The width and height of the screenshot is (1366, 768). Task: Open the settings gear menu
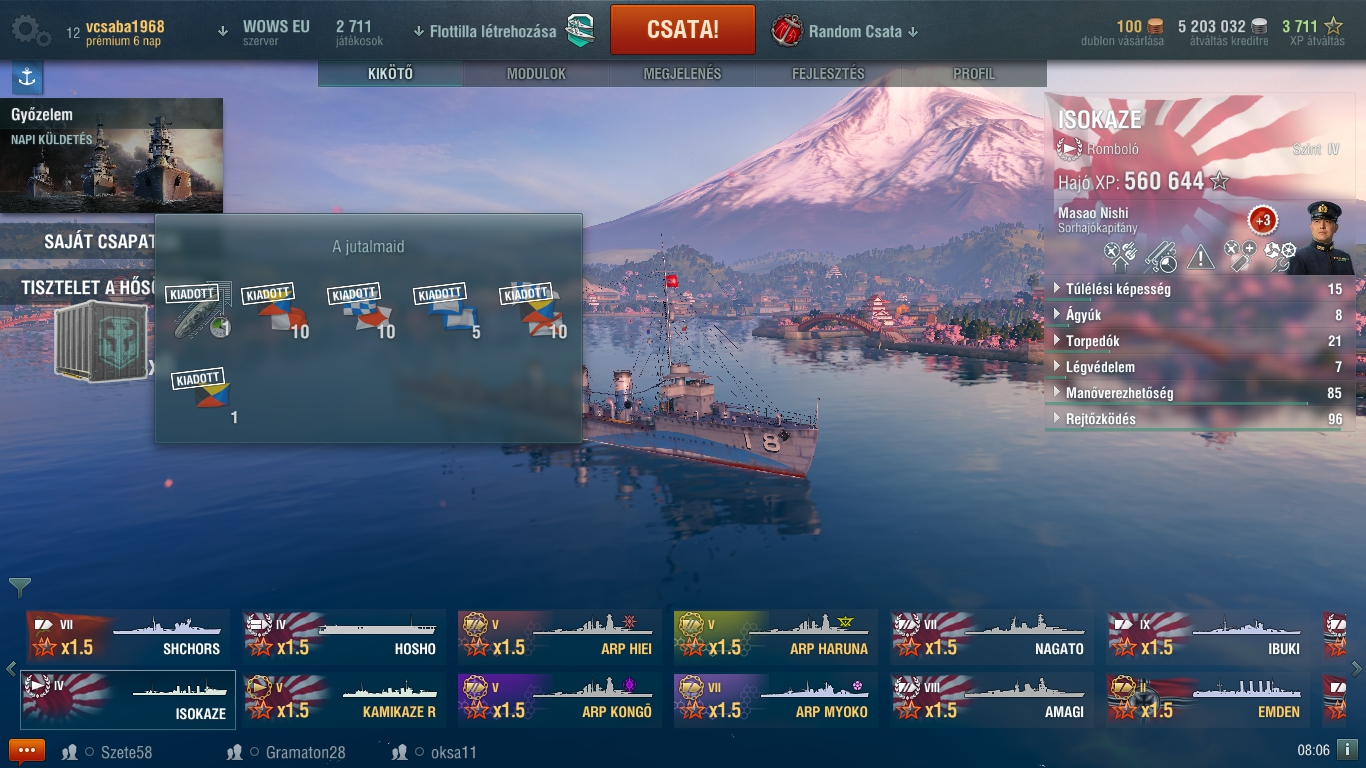click(x=30, y=31)
